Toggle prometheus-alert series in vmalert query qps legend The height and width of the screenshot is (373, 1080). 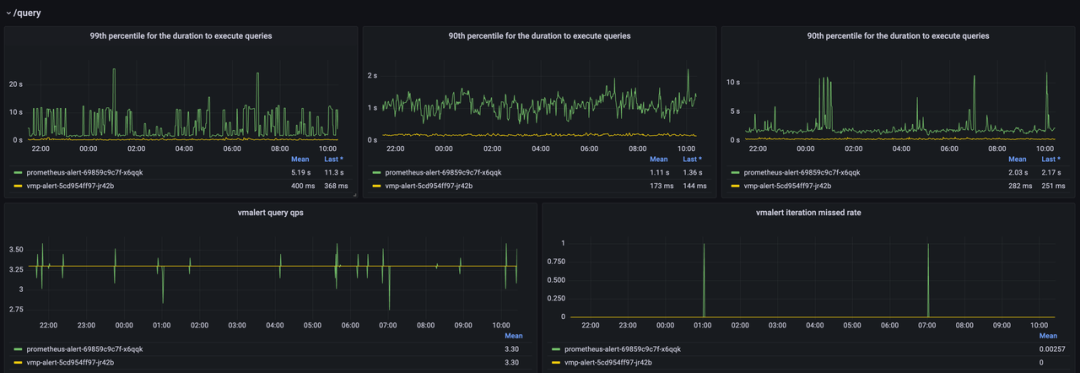coord(85,349)
